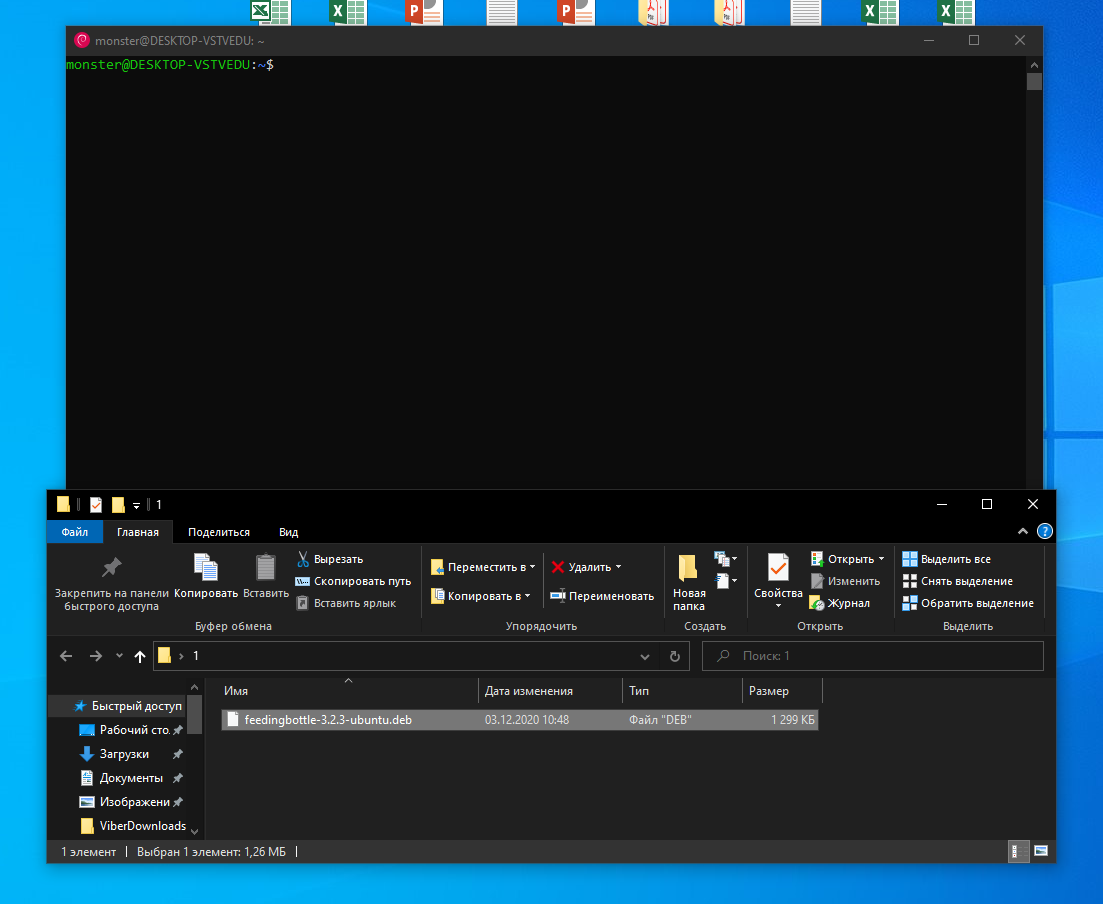Viewport: 1103px width, 904px height.
Task: Open the Вид ribbon tab
Action: tap(288, 532)
